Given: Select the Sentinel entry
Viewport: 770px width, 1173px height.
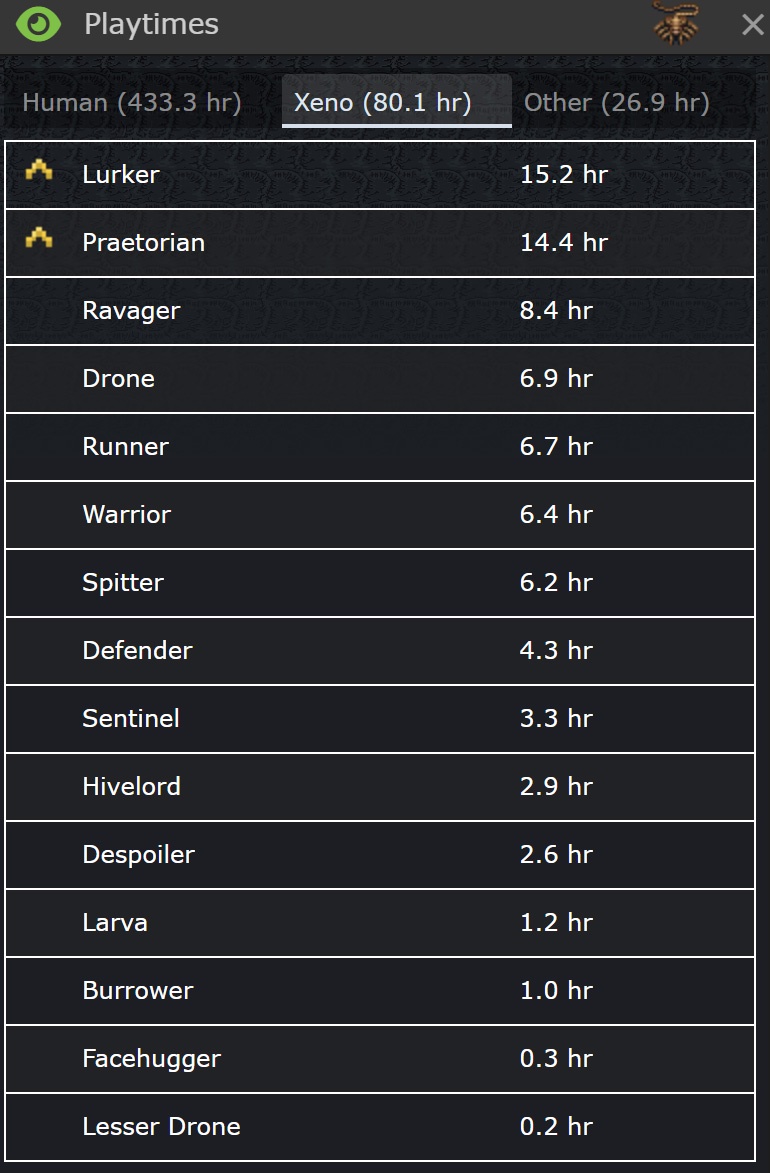Looking at the screenshot, I should tap(380, 719).
